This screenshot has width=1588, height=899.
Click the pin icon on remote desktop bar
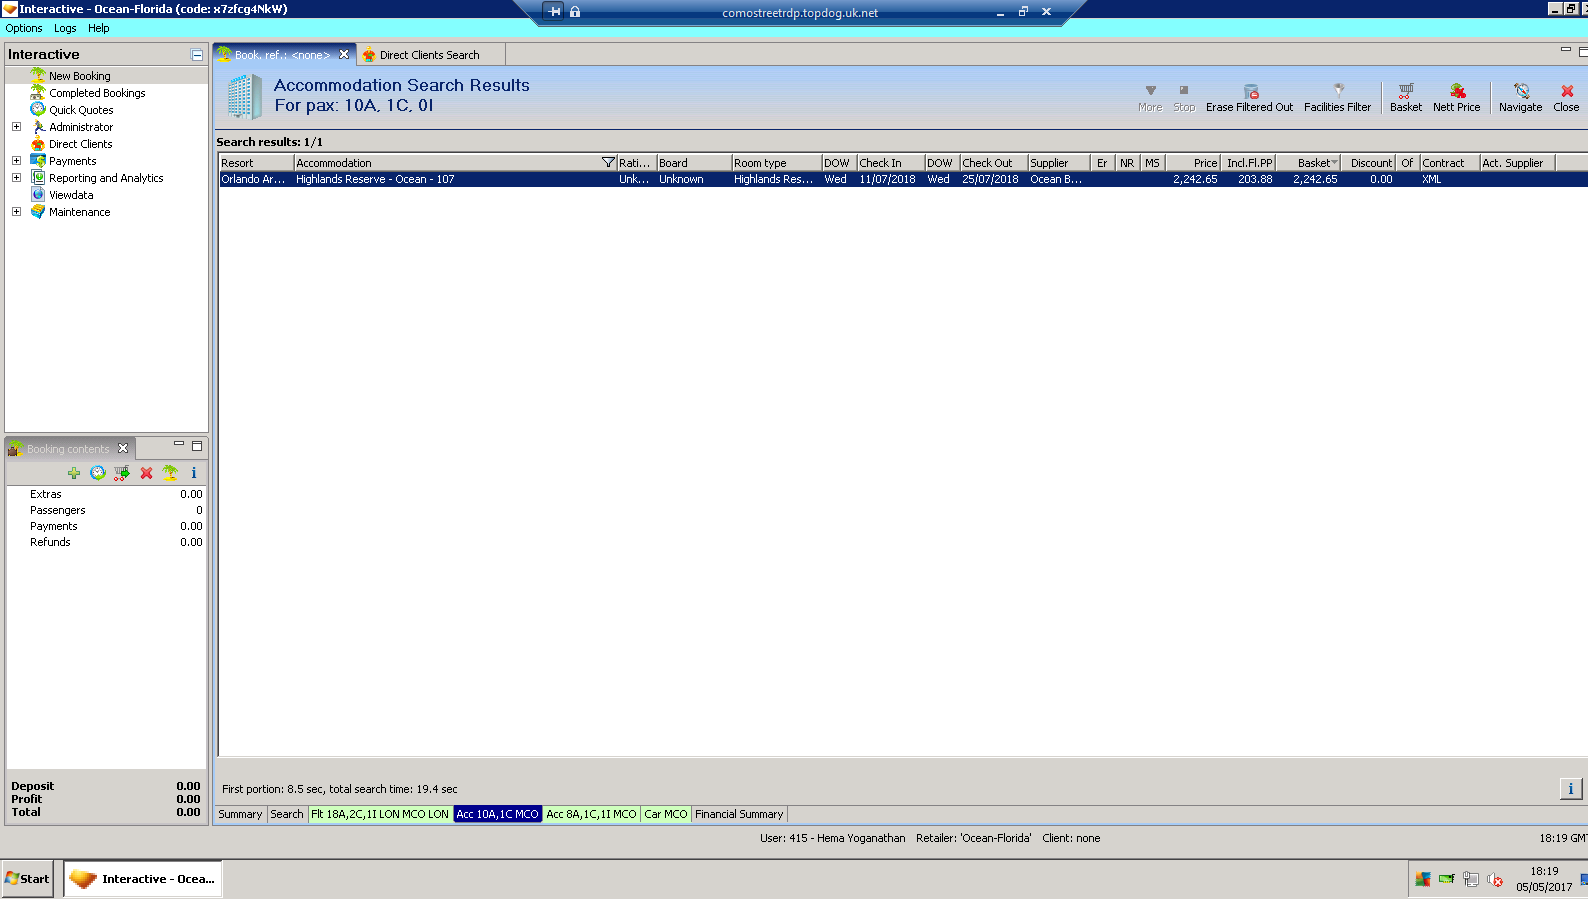555,12
